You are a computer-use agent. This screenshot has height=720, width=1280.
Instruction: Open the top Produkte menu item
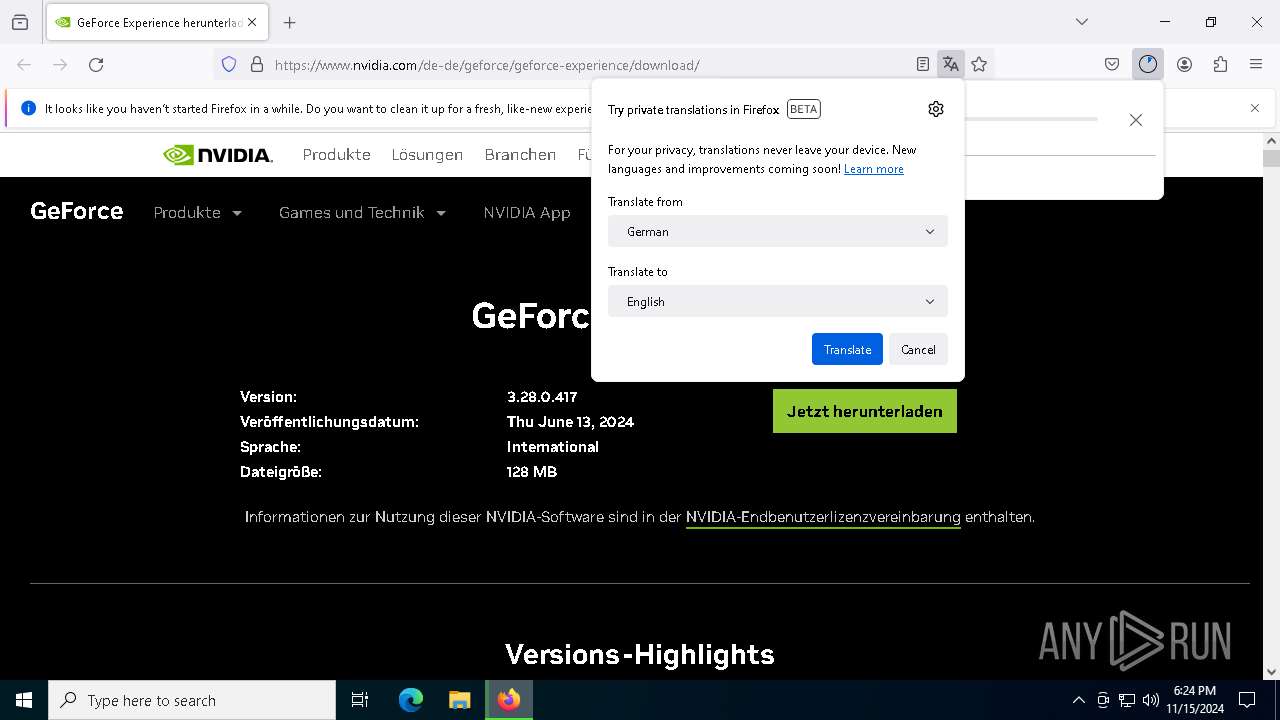(337, 155)
